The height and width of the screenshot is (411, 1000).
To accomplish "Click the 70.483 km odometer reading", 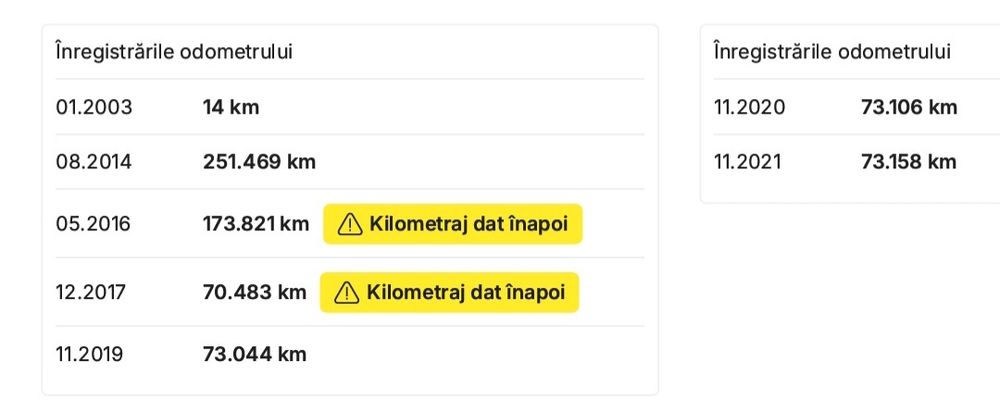I will pyautogui.click(x=255, y=293).
